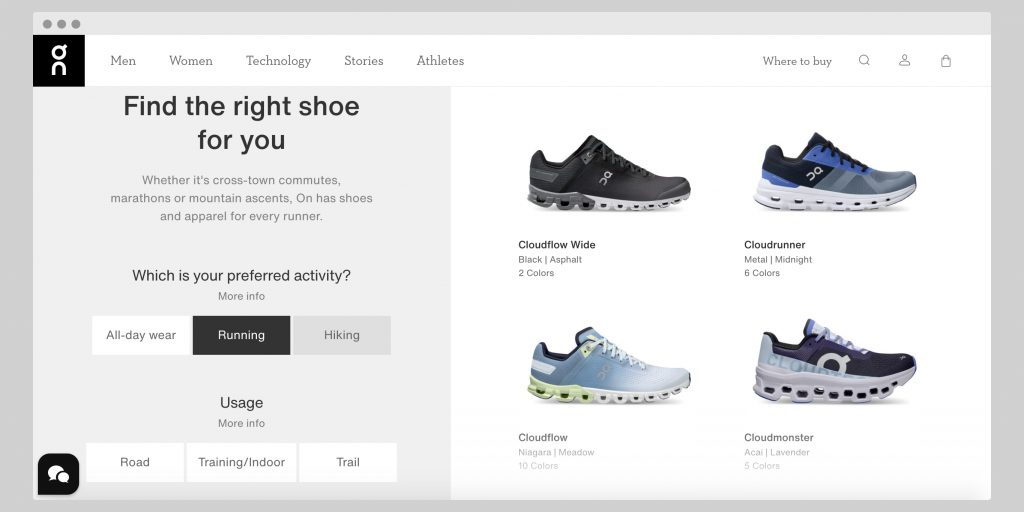Click the 6 Colors text
The width and height of the screenshot is (1024, 512).
pos(762,273)
